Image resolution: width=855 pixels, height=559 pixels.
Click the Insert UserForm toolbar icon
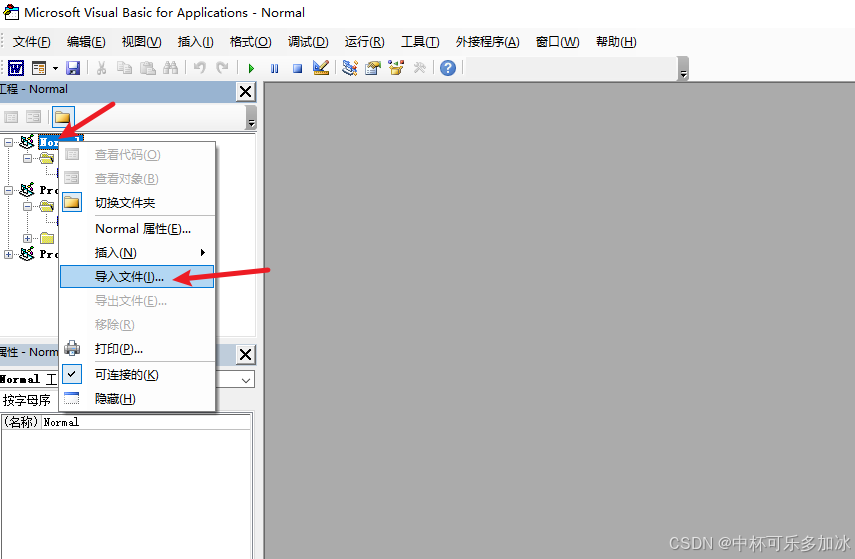[x=39, y=68]
